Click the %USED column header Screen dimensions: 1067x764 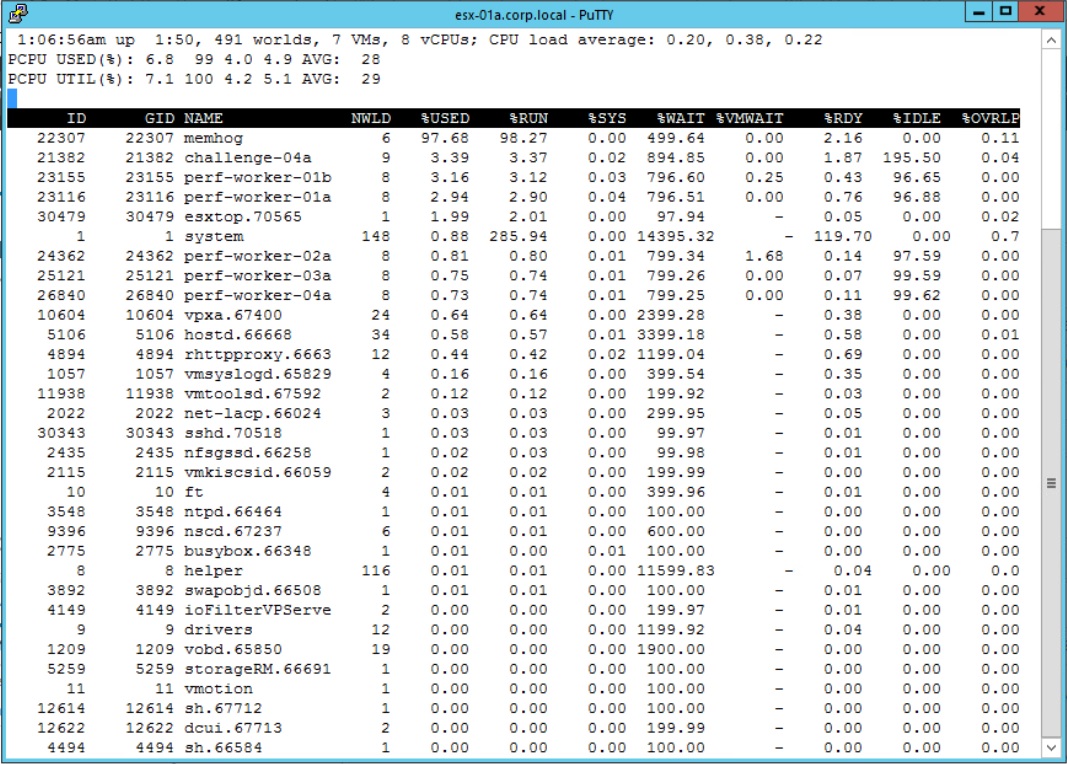point(445,118)
